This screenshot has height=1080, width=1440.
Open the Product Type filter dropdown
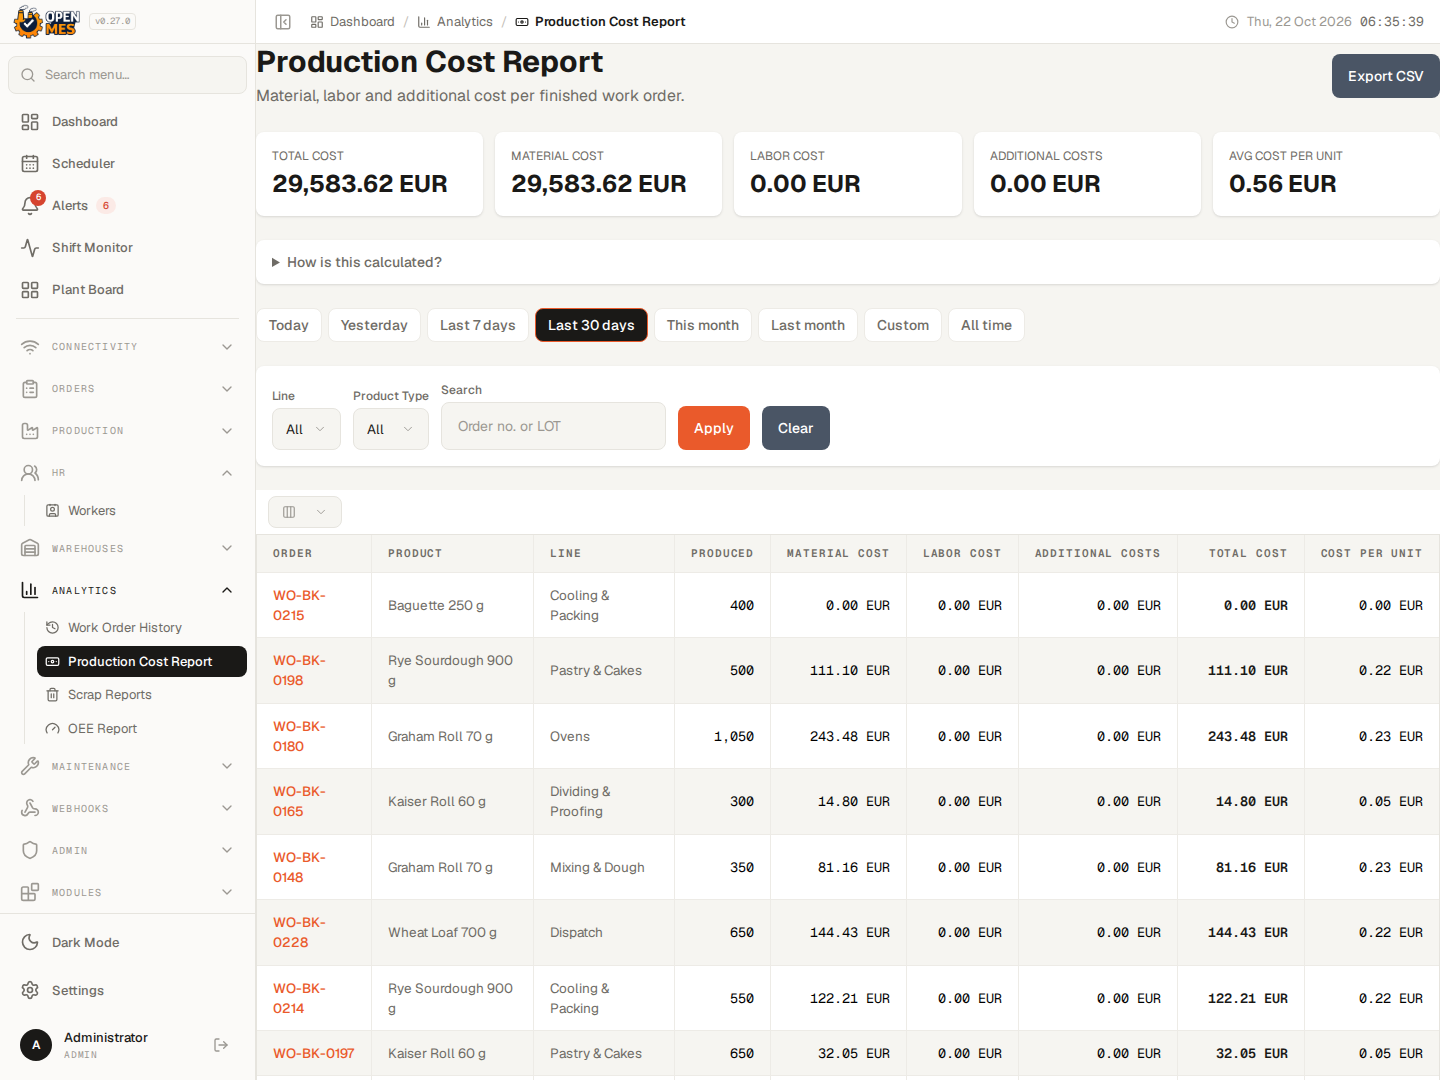tap(391, 429)
